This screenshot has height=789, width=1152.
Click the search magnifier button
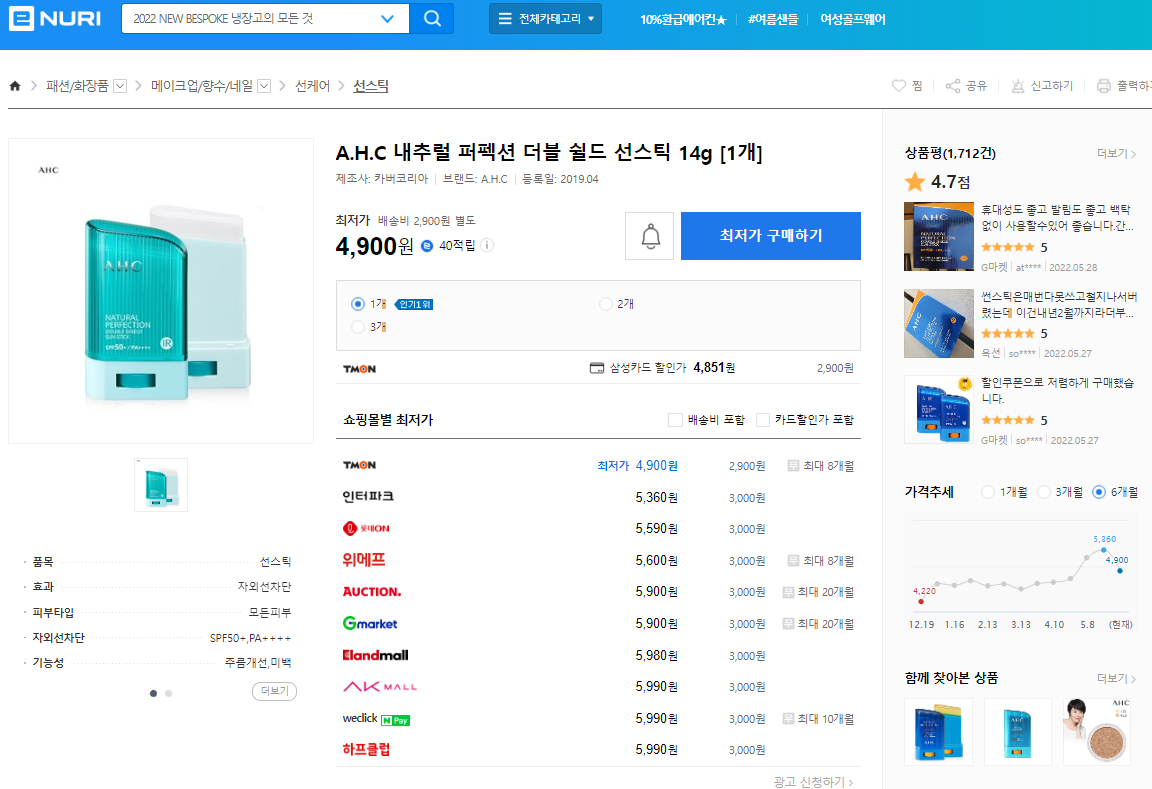pyautogui.click(x=432, y=18)
